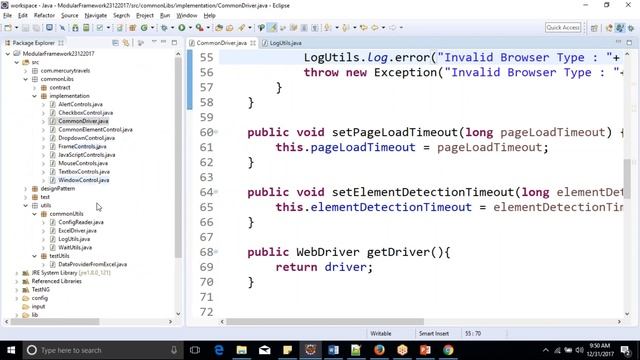This screenshot has height=360, width=640.
Task: Open the New file dropdown arrow
Action: tap(17, 28)
